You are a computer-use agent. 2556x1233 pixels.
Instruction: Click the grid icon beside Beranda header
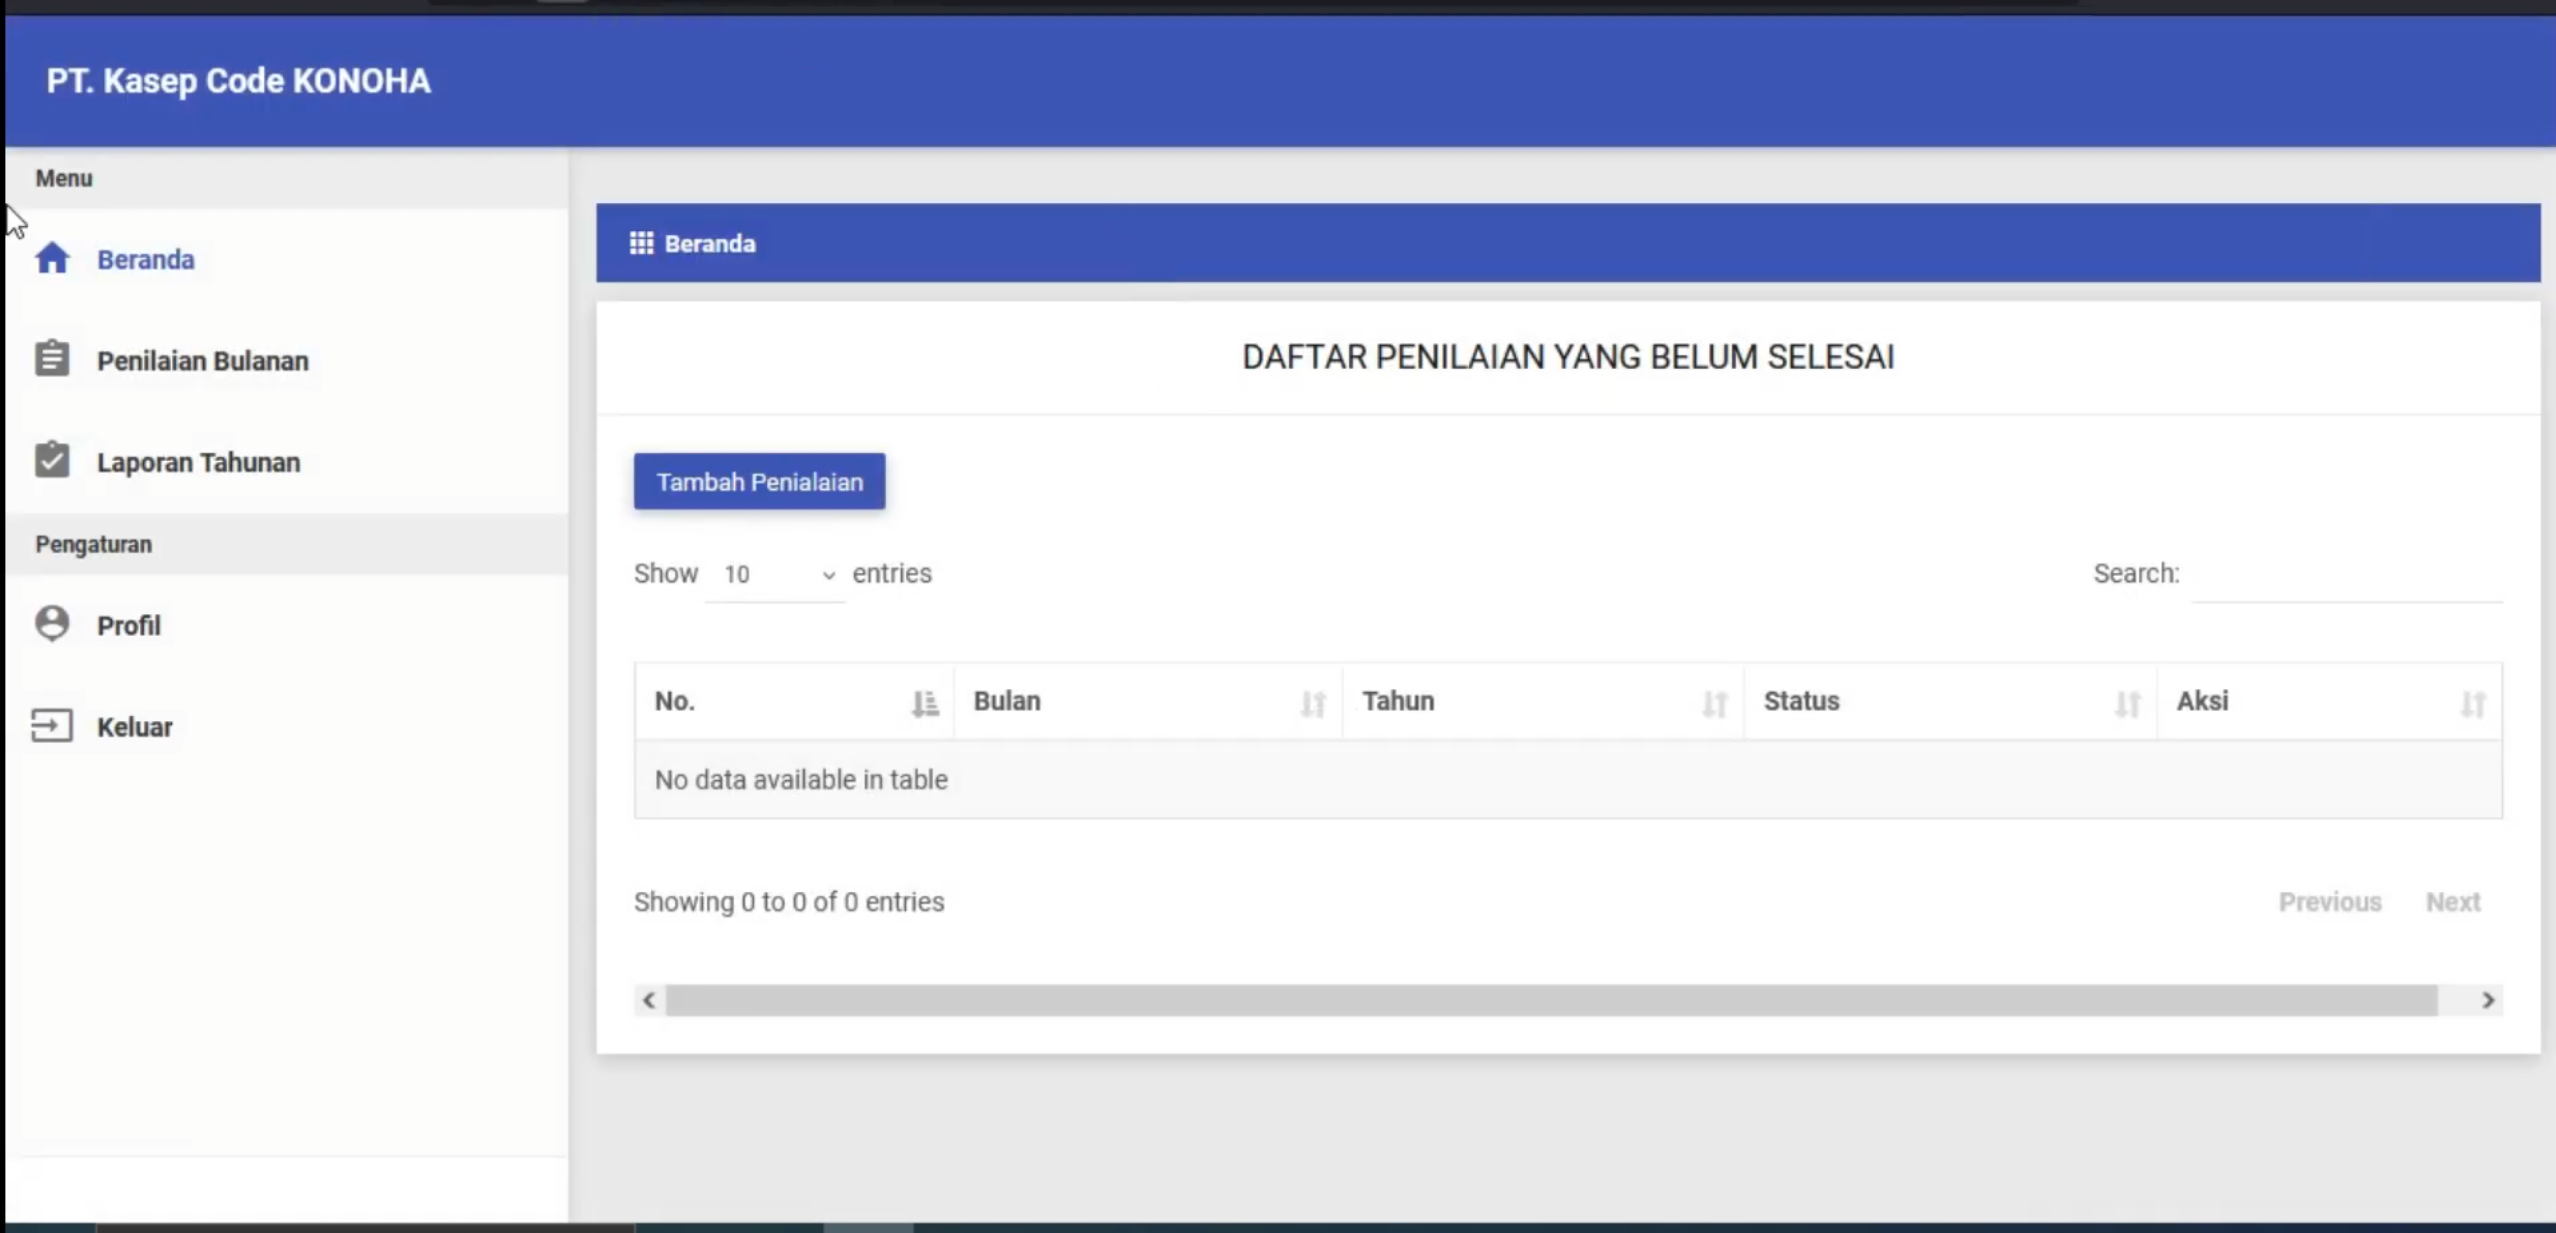641,243
